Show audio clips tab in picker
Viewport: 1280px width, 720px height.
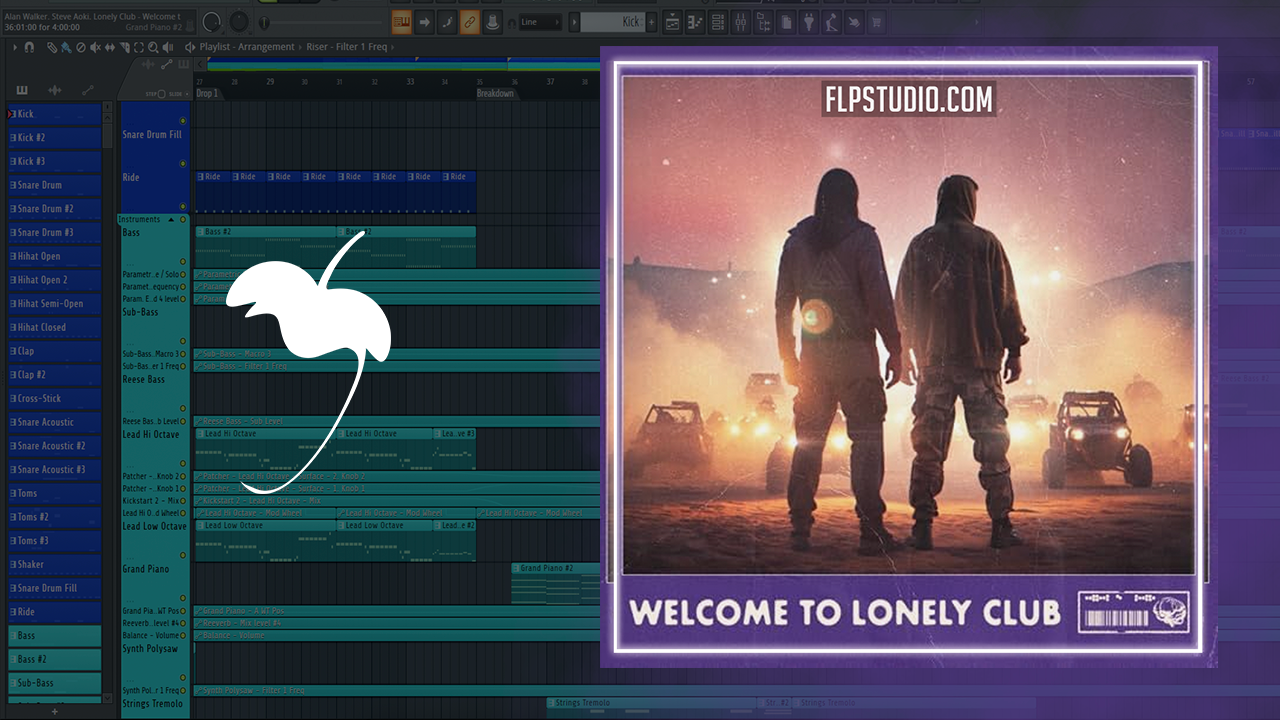(x=55, y=91)
